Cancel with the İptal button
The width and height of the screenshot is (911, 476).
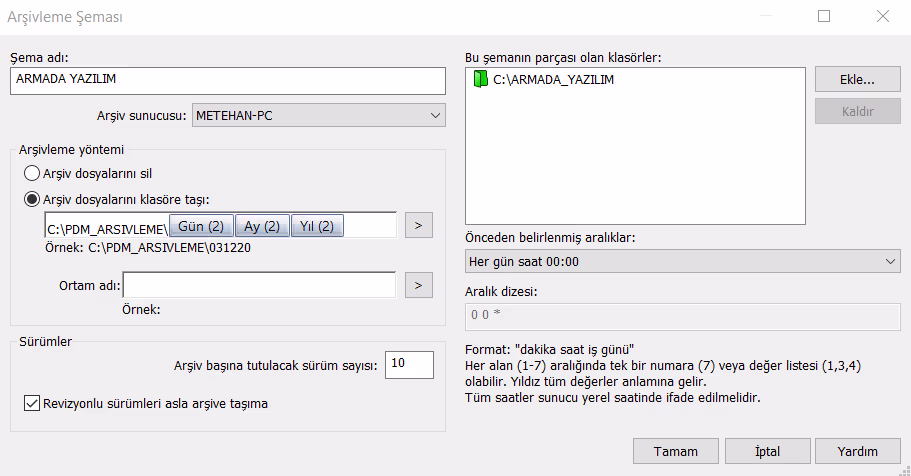767,451
